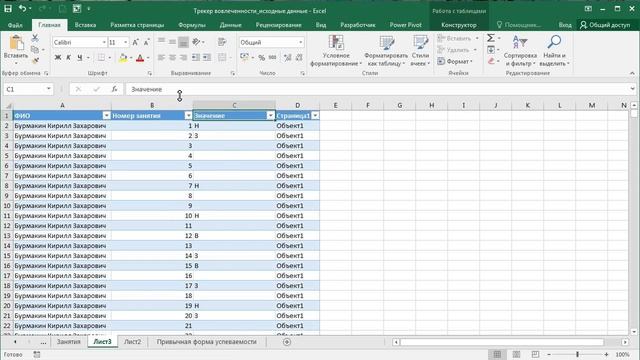Save the workbook with the save icon

(x=7, y=9)
